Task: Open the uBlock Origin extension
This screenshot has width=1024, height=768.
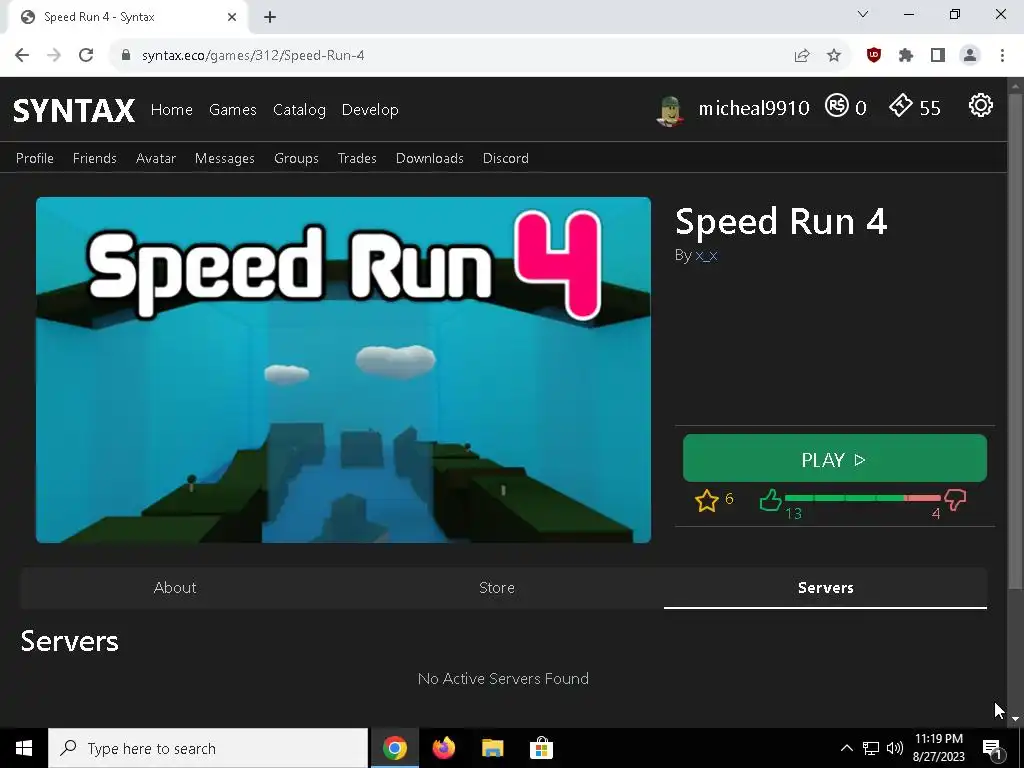Action: coord(874,56)
